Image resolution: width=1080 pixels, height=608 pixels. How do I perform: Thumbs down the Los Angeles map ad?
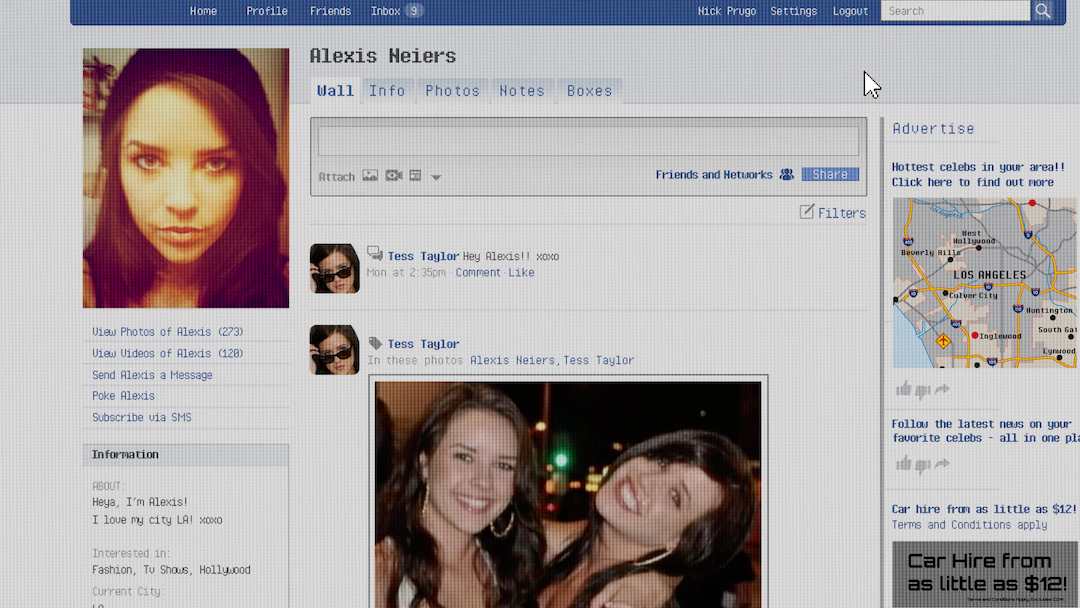923,390
